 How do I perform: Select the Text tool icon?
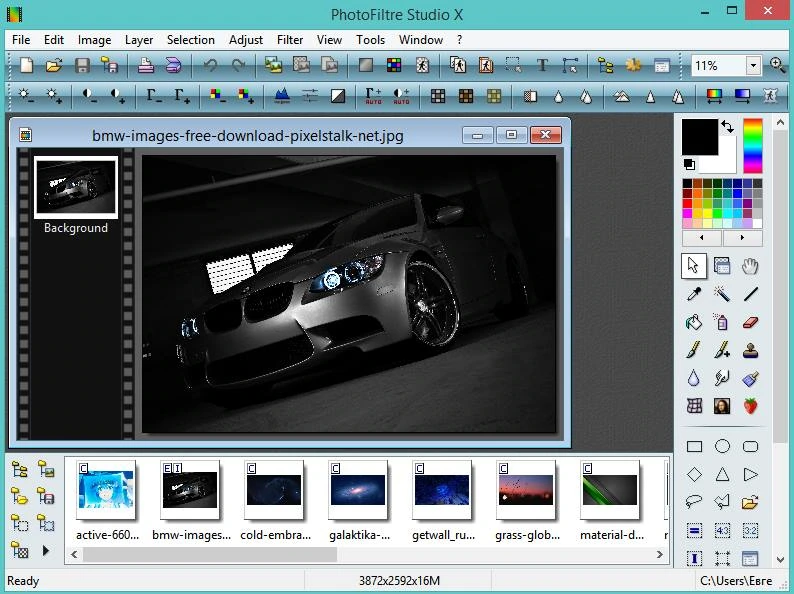tap(542, 65)
